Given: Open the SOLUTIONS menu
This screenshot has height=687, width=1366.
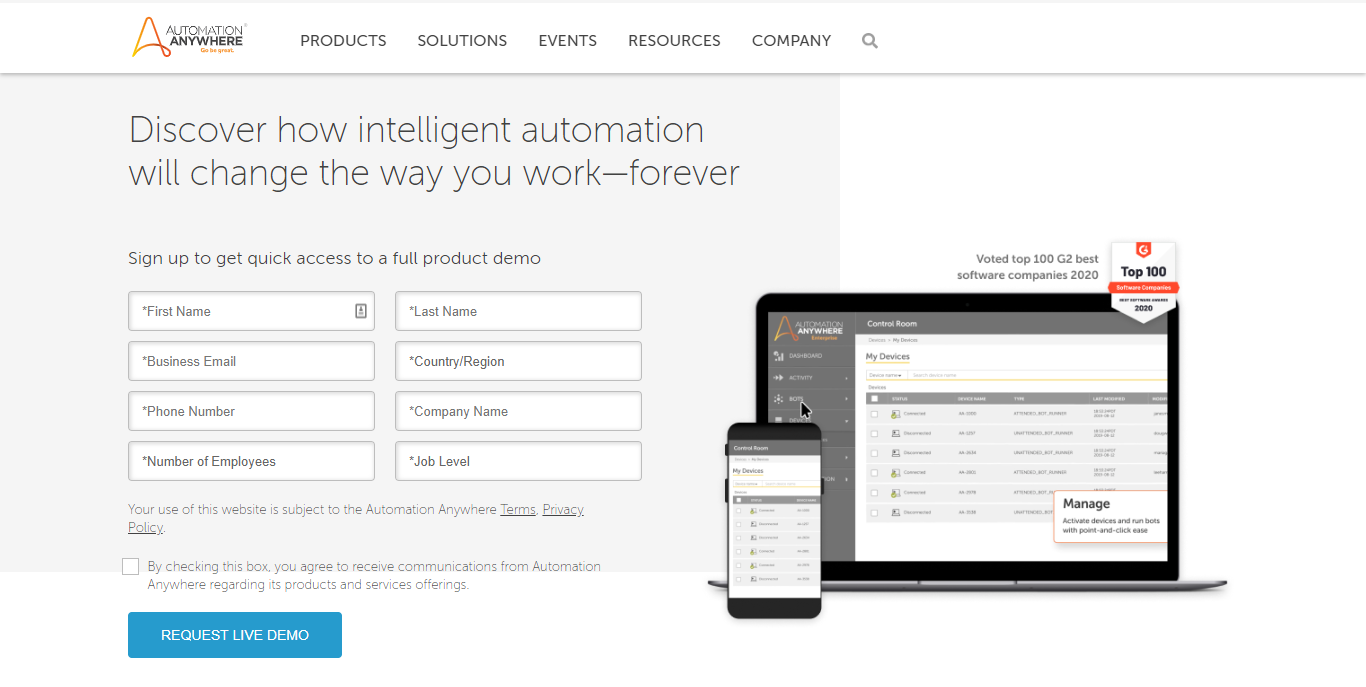Looking at the screenshot, I should pos(462,40).
